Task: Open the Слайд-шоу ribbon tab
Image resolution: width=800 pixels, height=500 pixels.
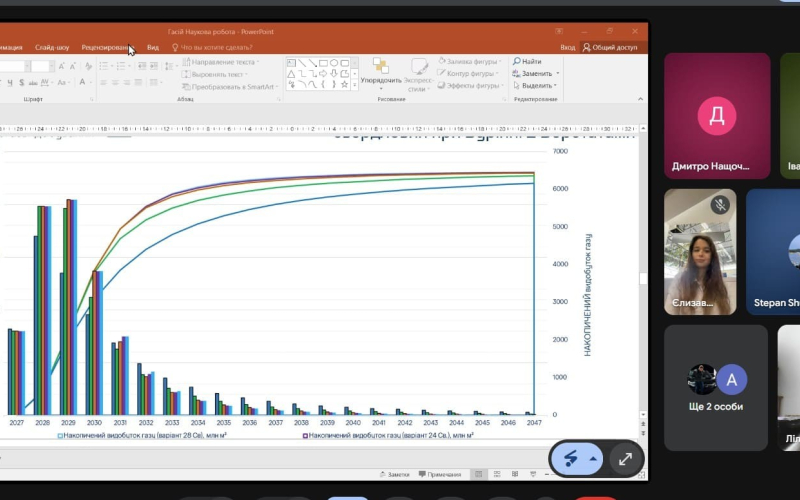Action: point(52,47)
